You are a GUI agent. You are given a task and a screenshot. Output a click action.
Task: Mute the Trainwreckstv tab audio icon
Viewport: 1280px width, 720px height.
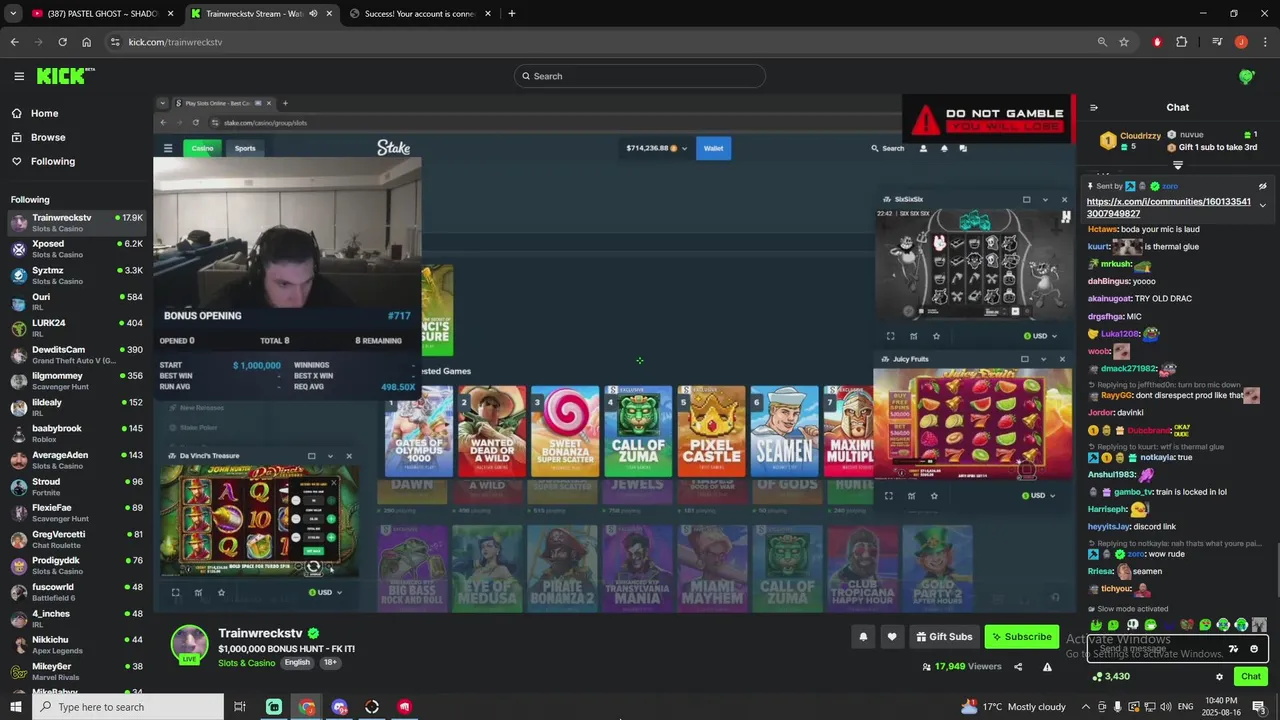pos(314,14)
